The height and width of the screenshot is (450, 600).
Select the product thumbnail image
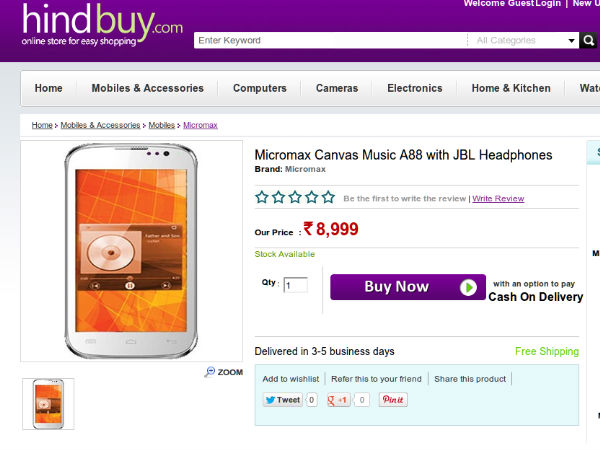tap(48, 403)
